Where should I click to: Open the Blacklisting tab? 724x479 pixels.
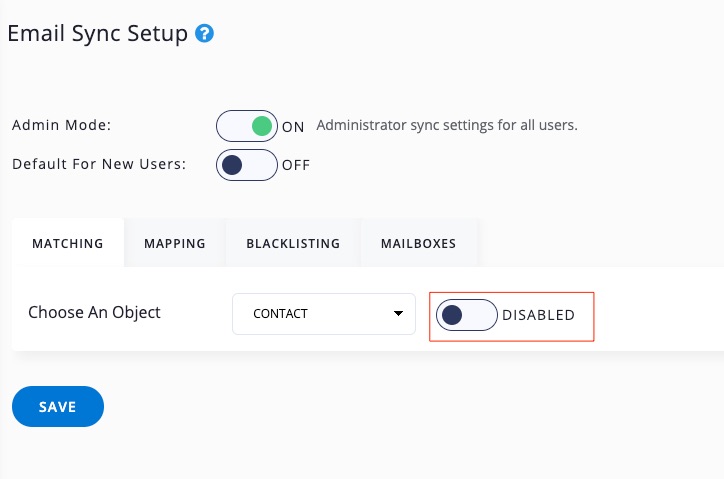293,243
